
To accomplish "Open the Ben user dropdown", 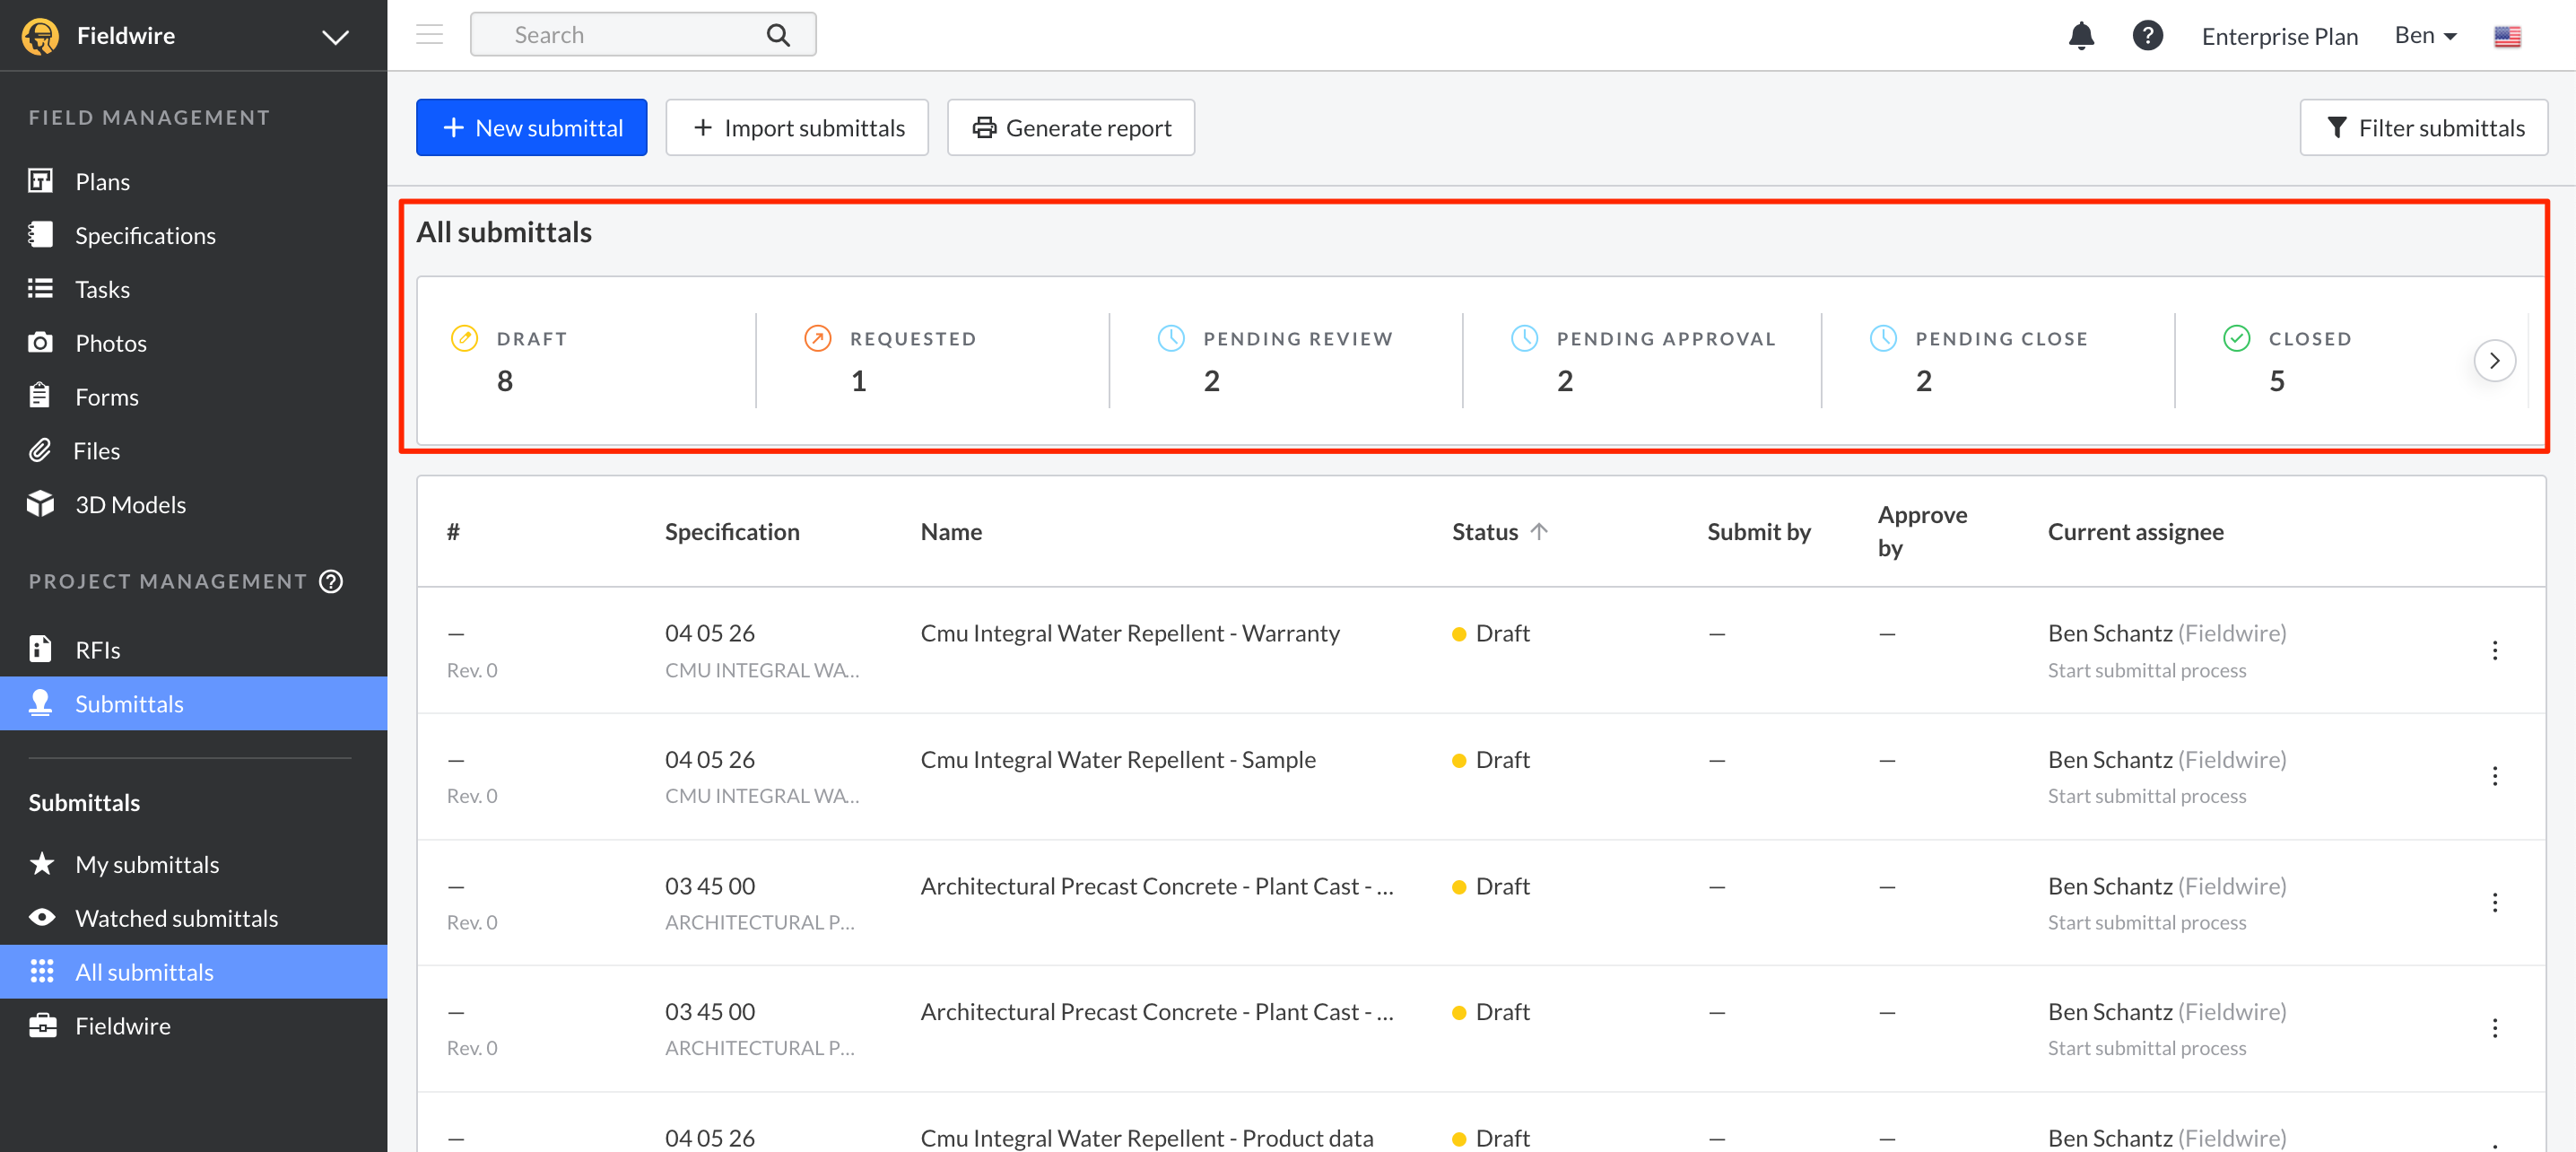I will click(x=2425, y=36).
